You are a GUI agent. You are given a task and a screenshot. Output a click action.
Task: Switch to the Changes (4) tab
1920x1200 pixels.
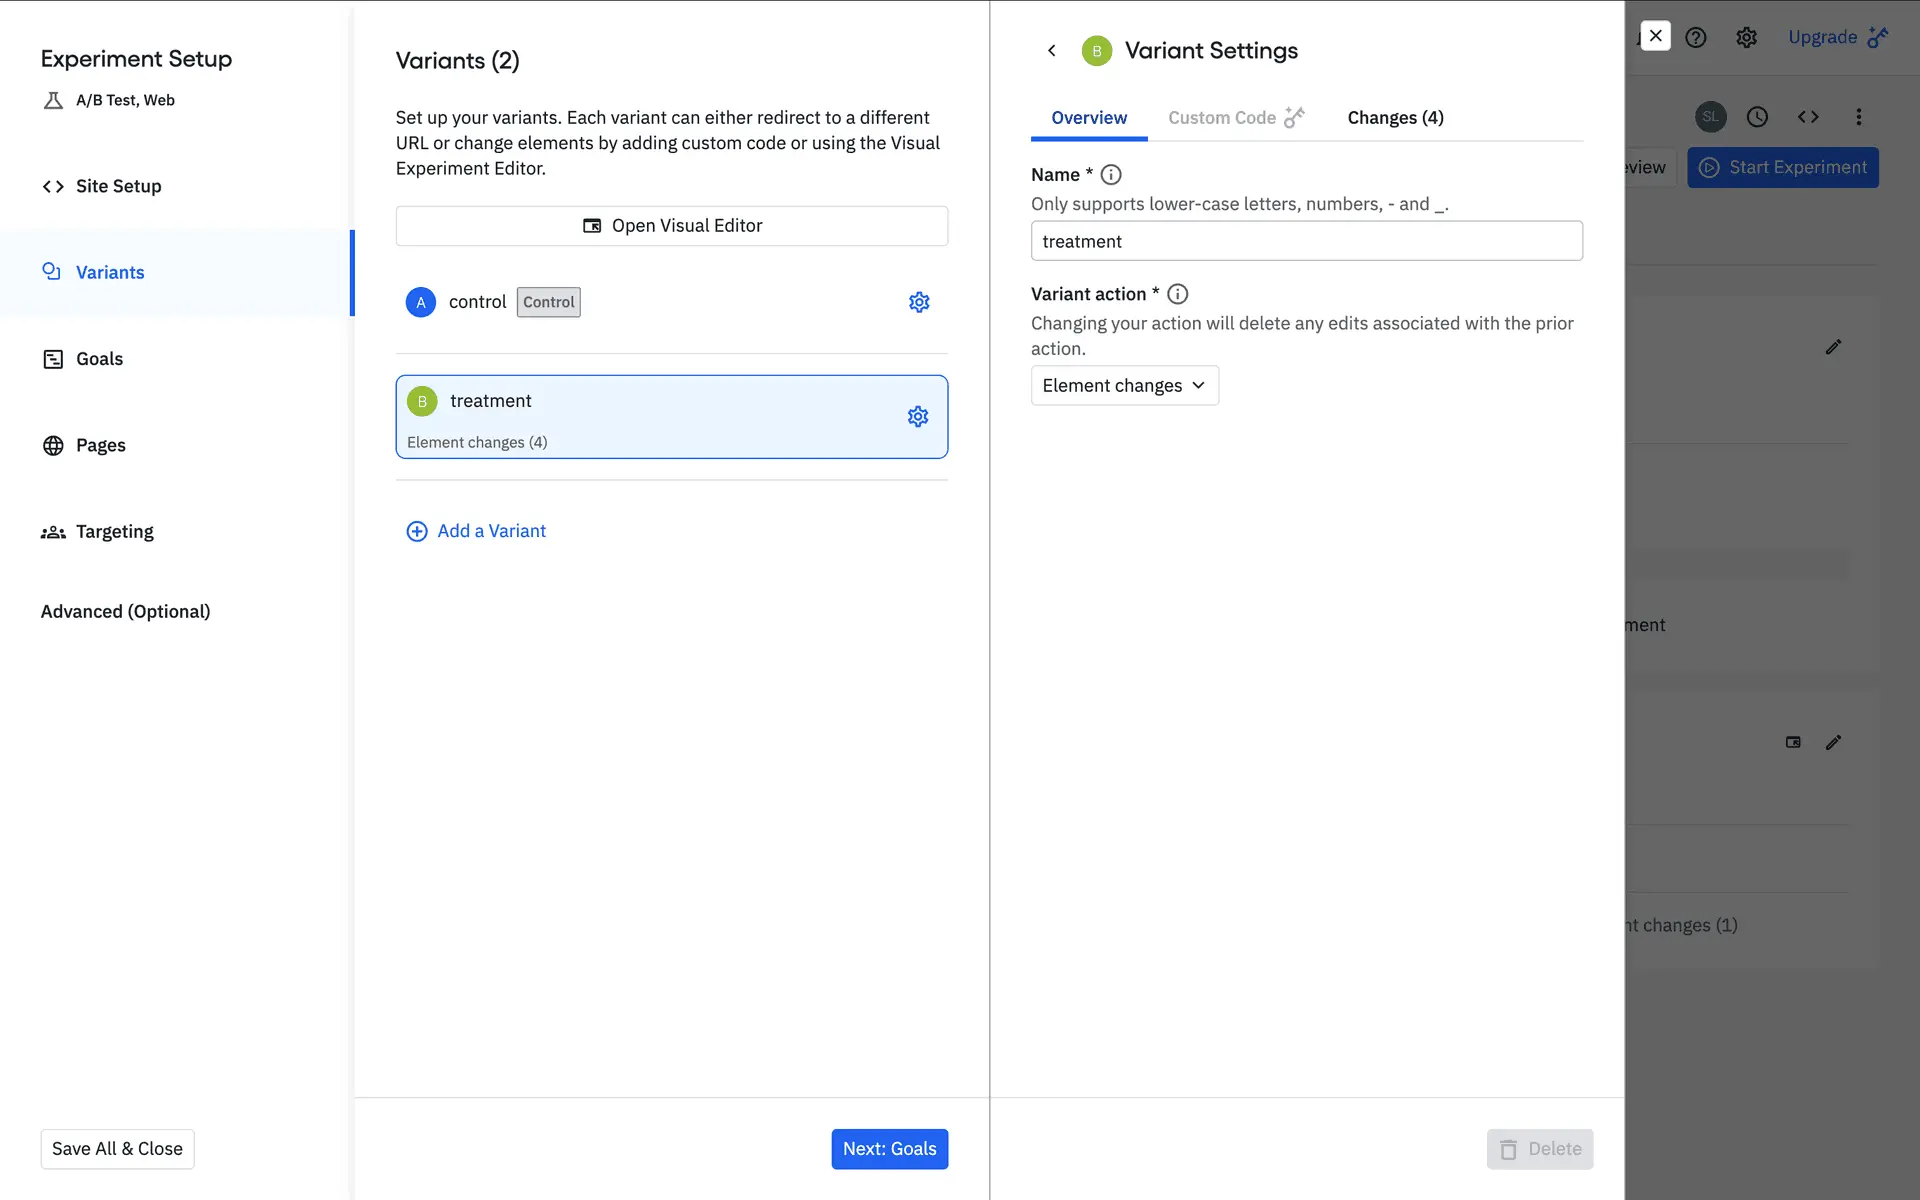pos(1395,118)
